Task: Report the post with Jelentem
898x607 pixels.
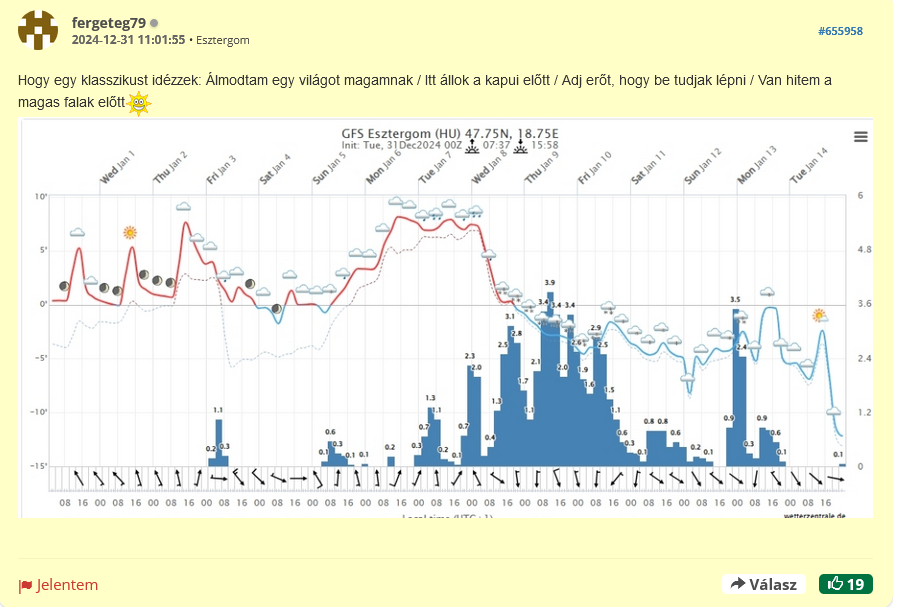Action: (x=59, y=585)
